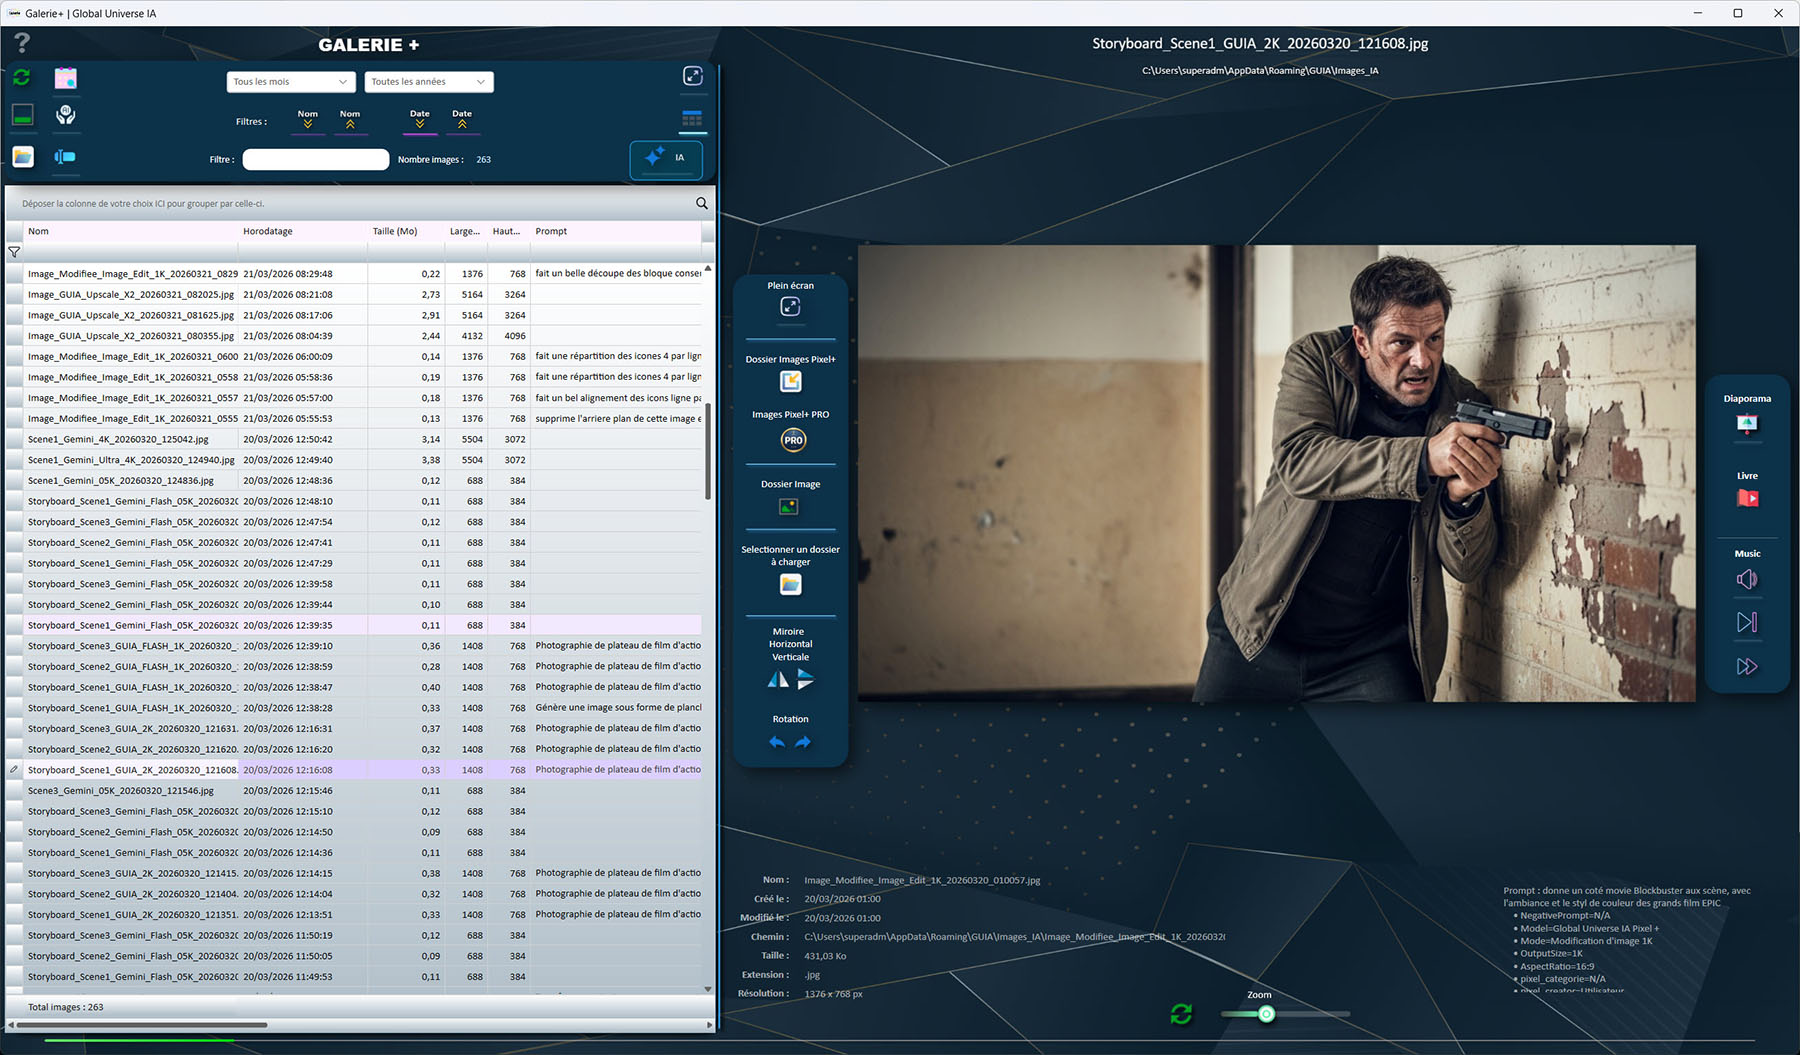1800x1055 pixels.
Task: Adjust the Zoom slider handle
Action: tap(1266, 1014)
